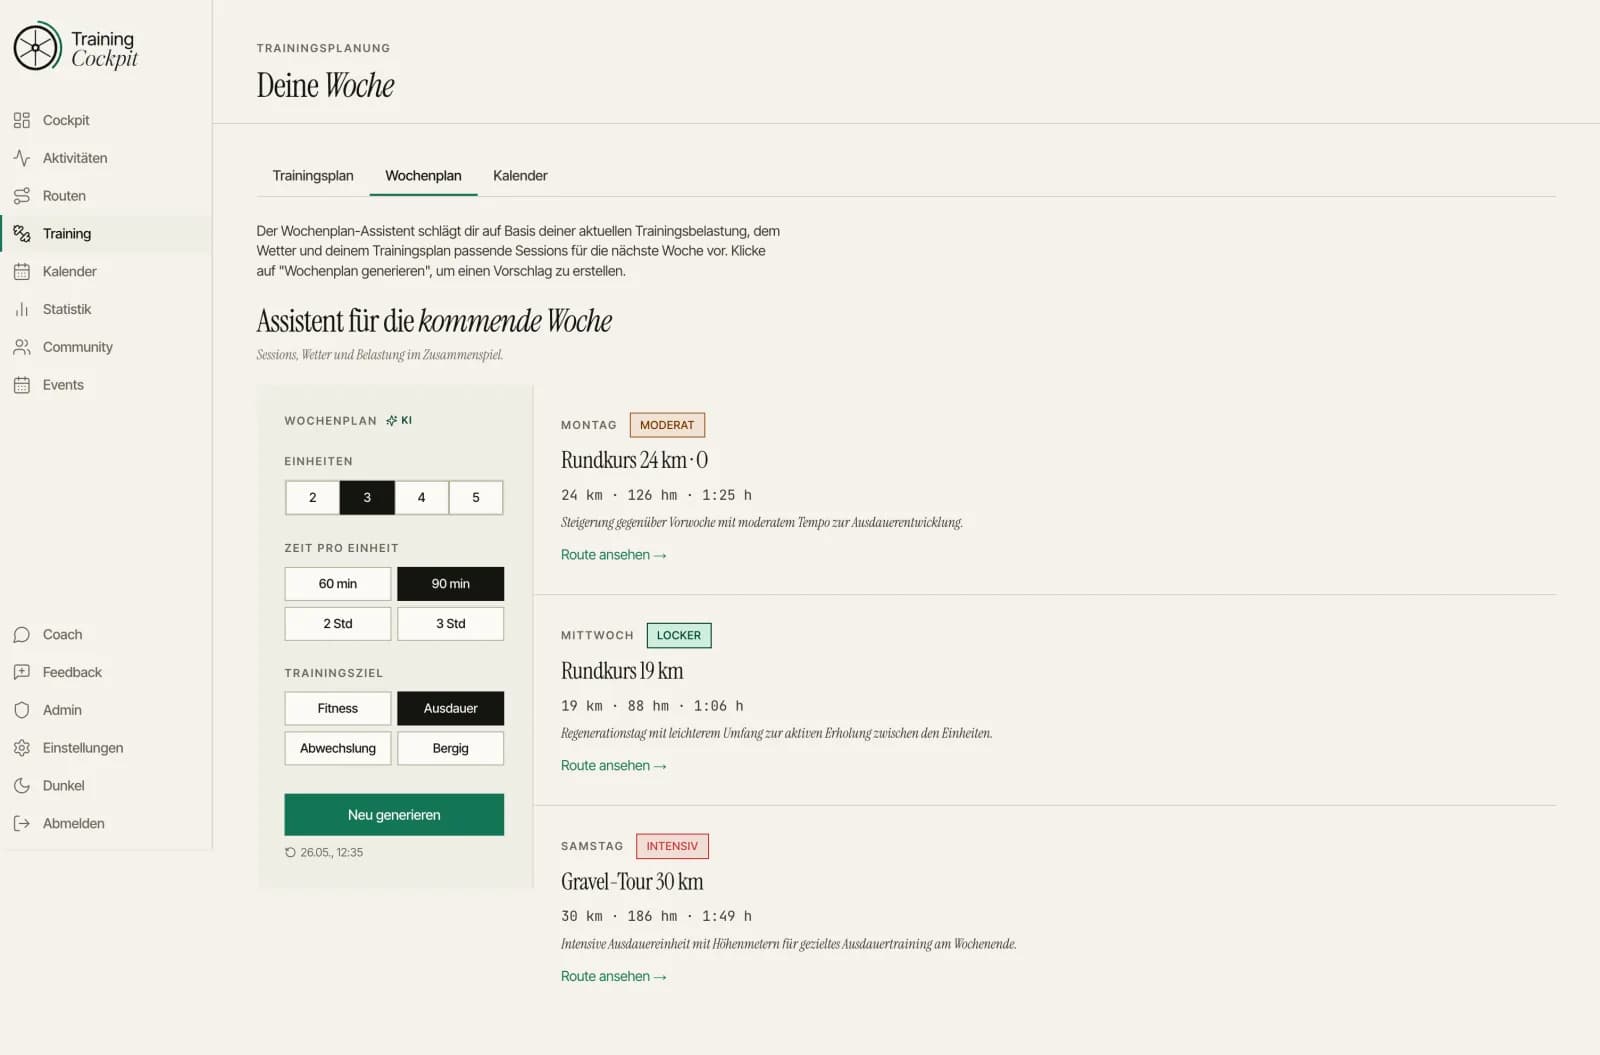1600x1055 pixels.
Task: Open Einstellungen in the sidebar
Action: (x=106, y=748)
